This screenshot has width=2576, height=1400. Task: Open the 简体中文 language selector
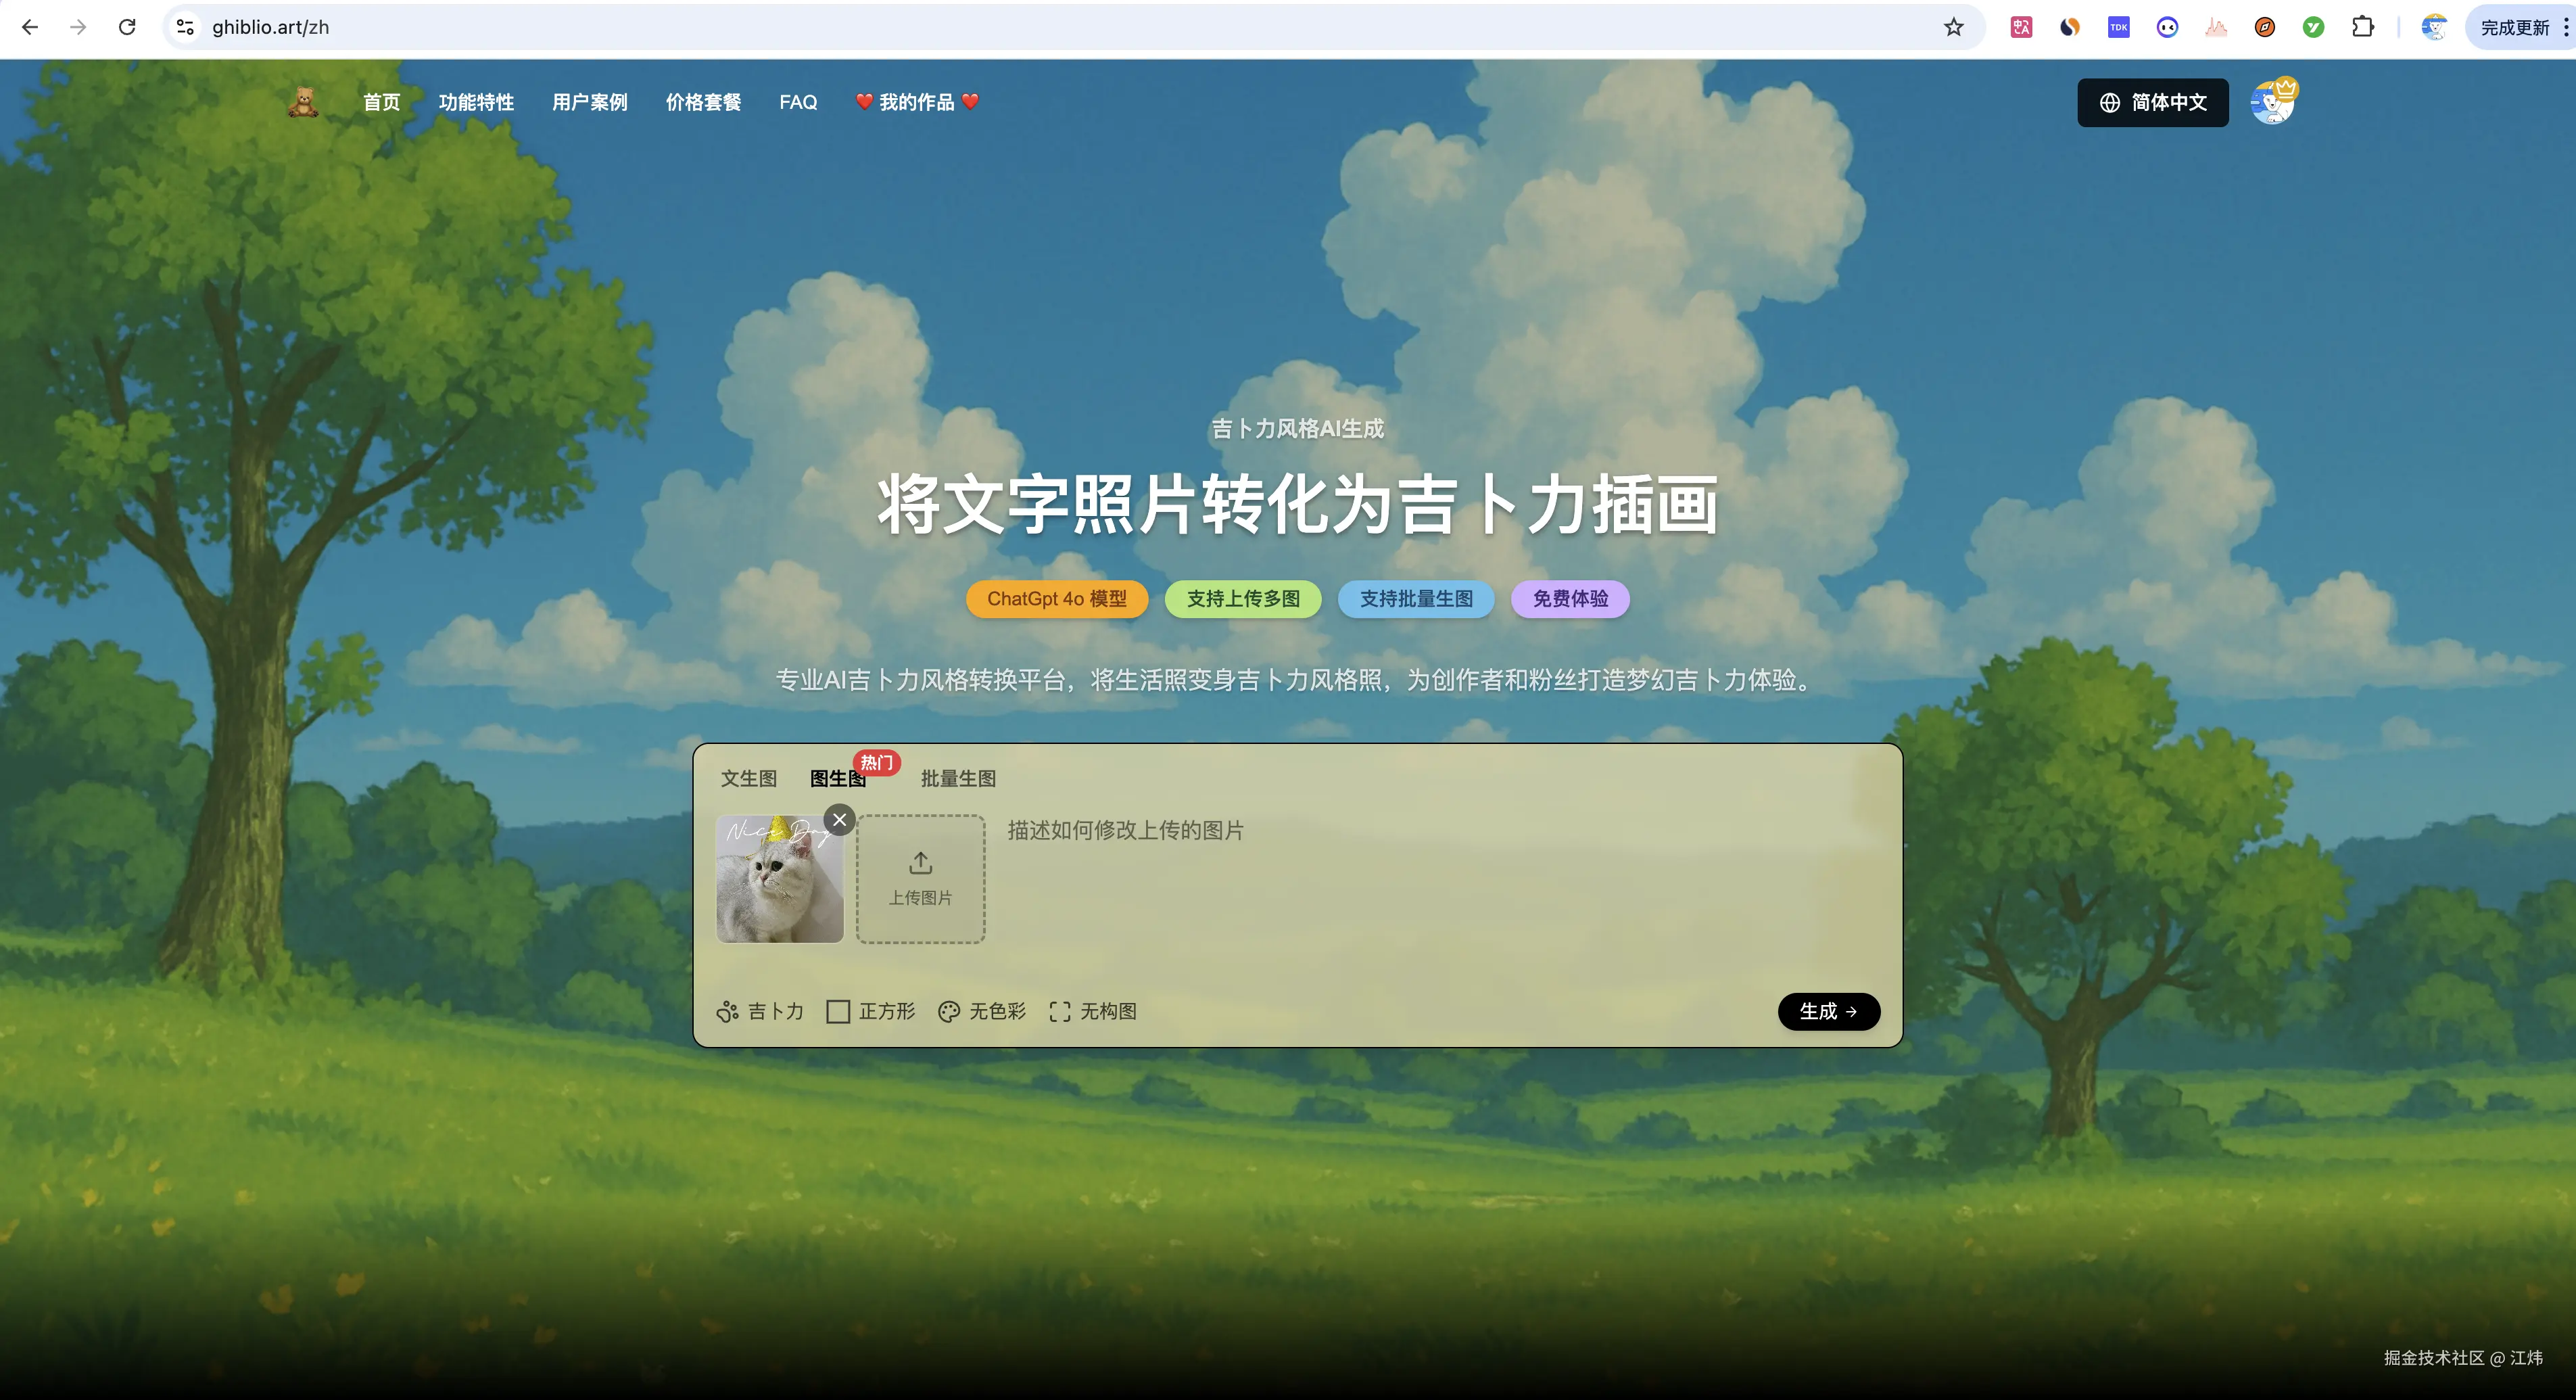(2152, 102)
